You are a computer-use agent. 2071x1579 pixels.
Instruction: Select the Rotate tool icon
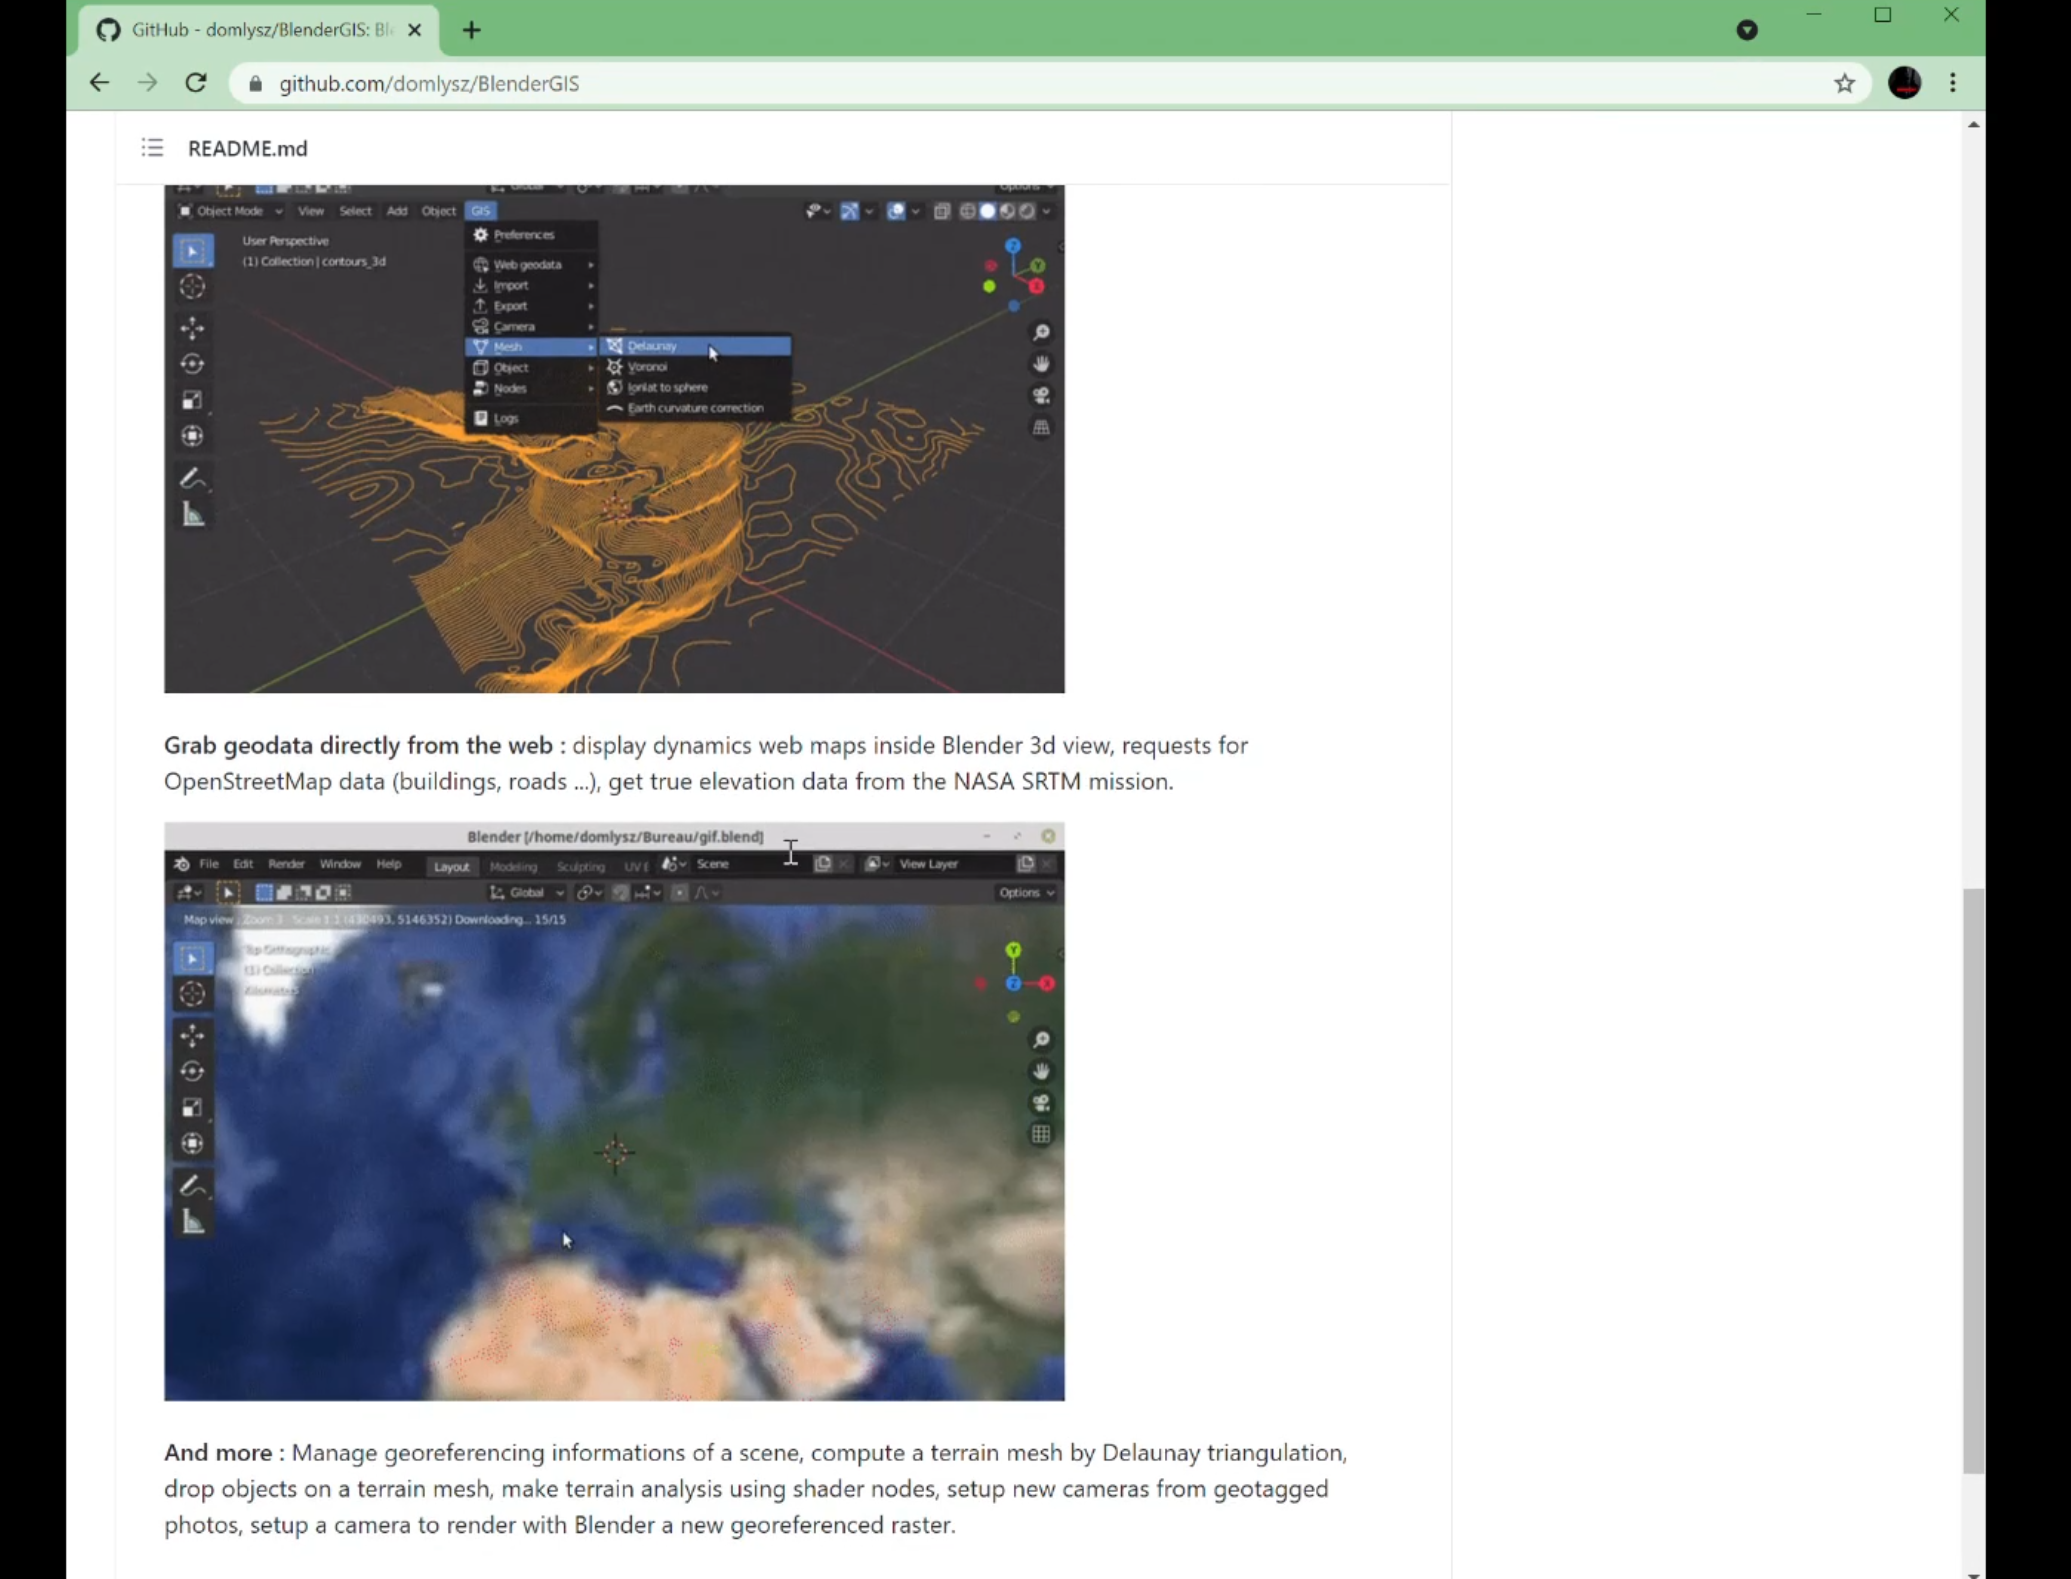(193, 365)
